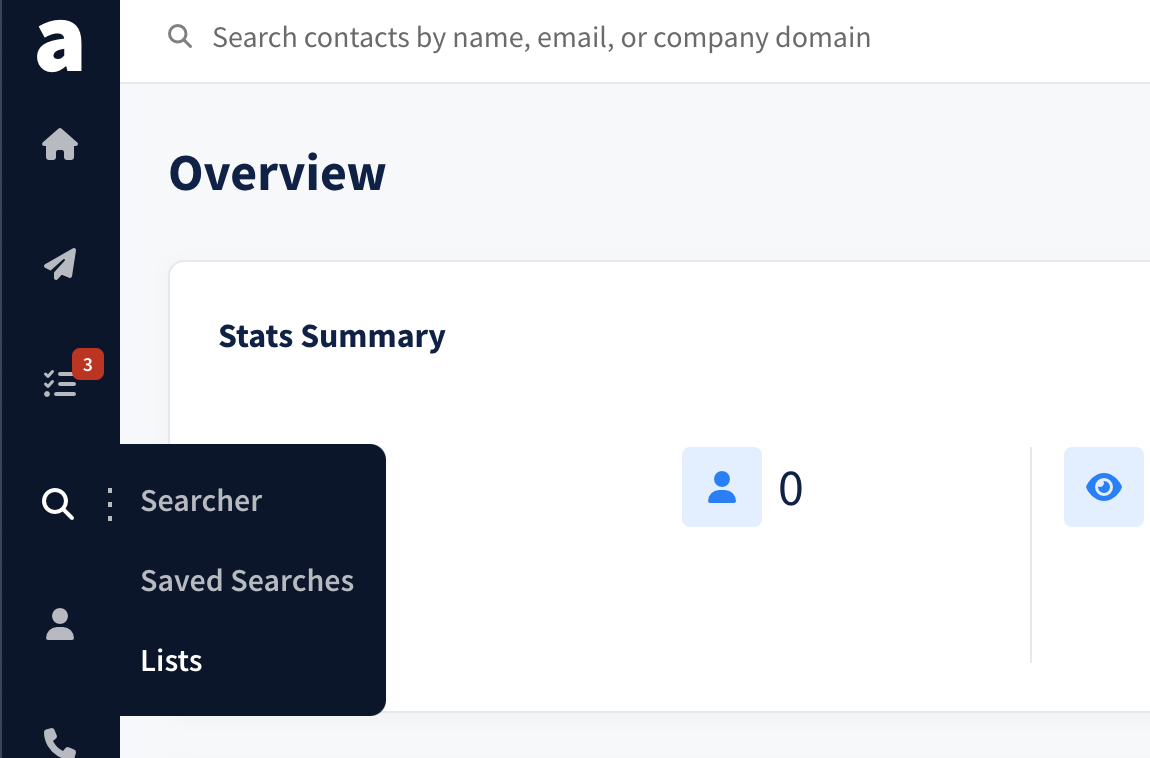This screenshot has width=1150, height=758.
Task: Click the blue person stat icon
Action: point(722,487)
